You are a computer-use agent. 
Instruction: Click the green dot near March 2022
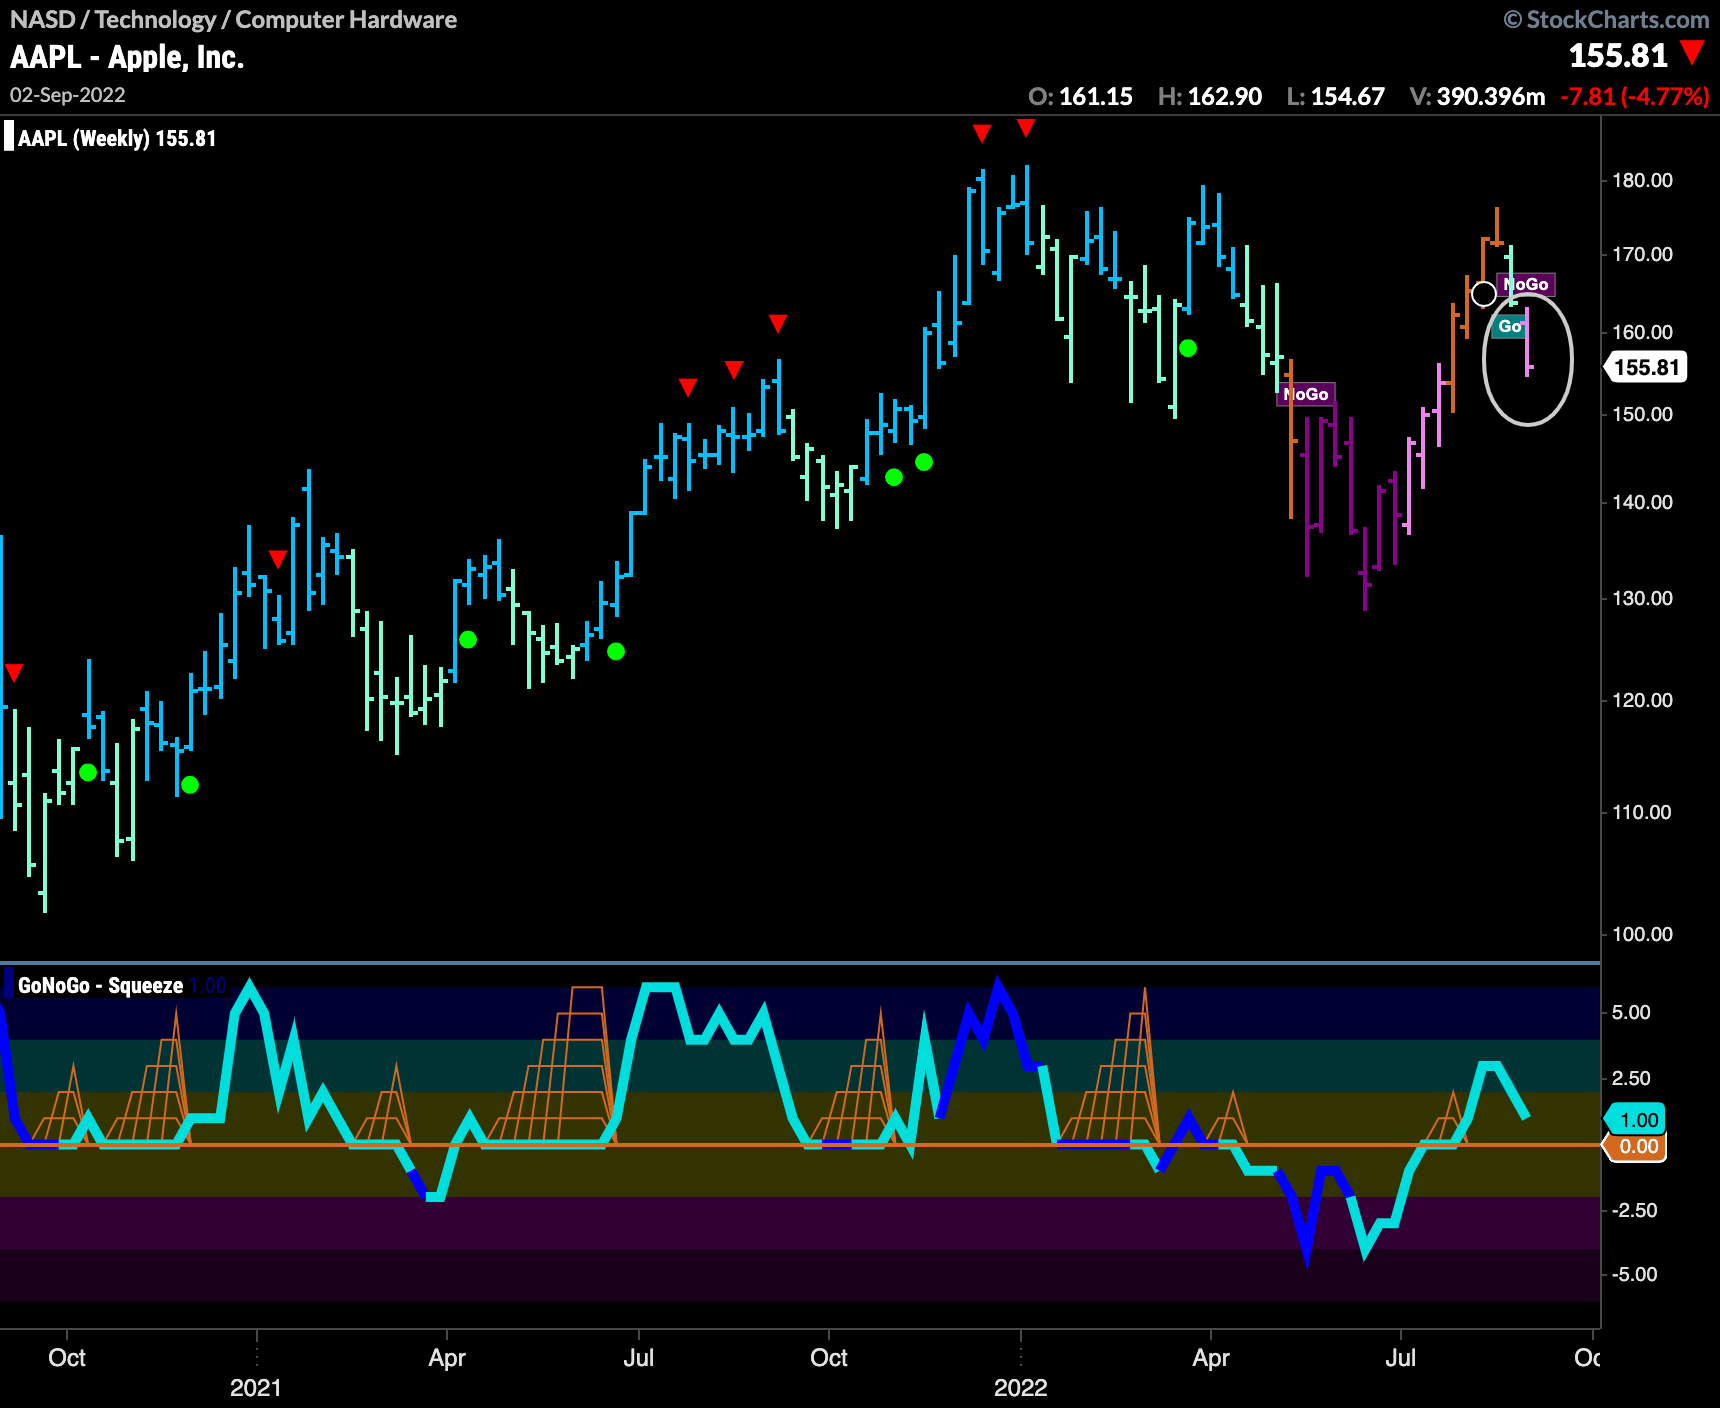tap(1188, 348)
